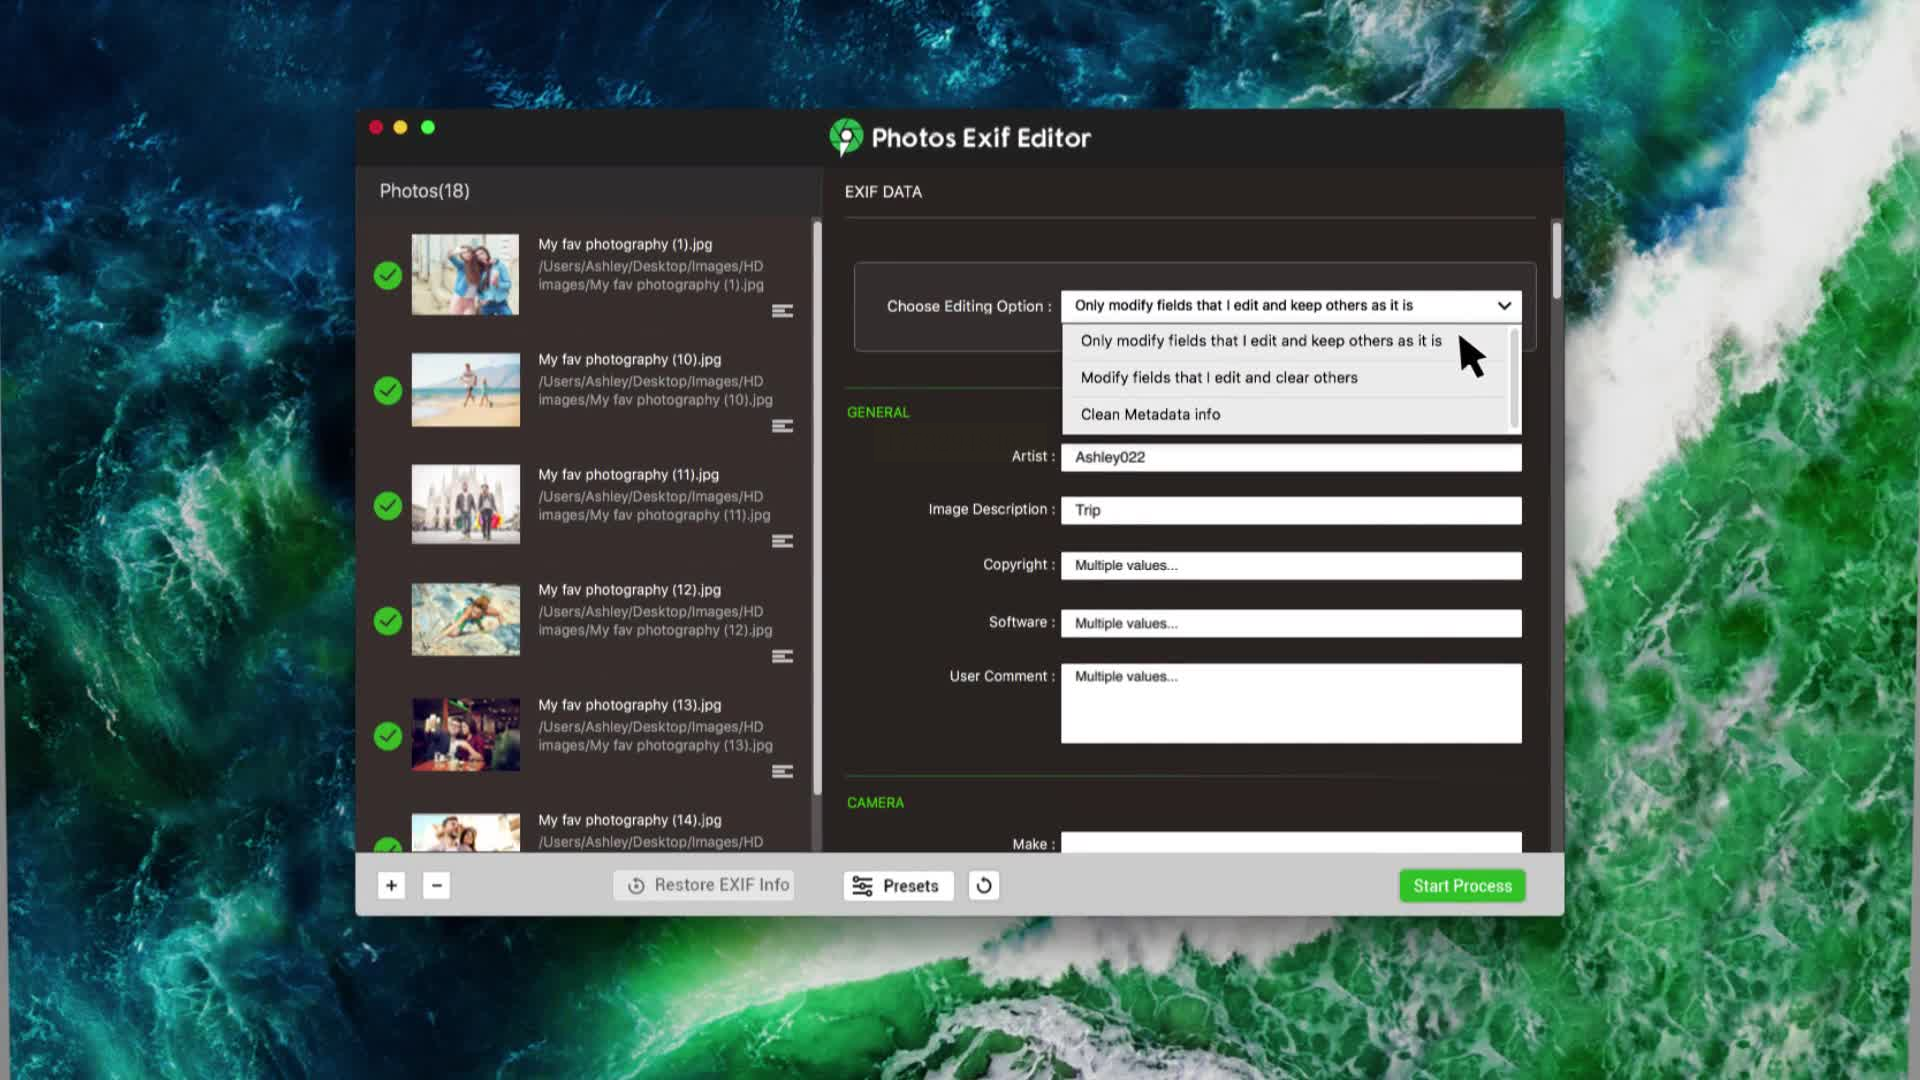Image resolution: width=1920 pixels, height=1080 pixels.
Task: Open details icon for photography (13).jpg
Action: pyautogui.click(x=782, y=771)
